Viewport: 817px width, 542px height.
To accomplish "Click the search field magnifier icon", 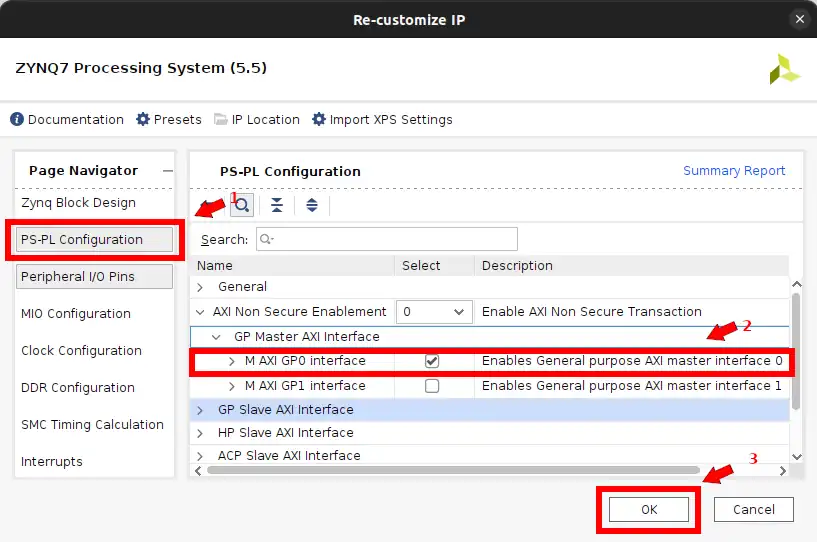I will pos(266,239).
